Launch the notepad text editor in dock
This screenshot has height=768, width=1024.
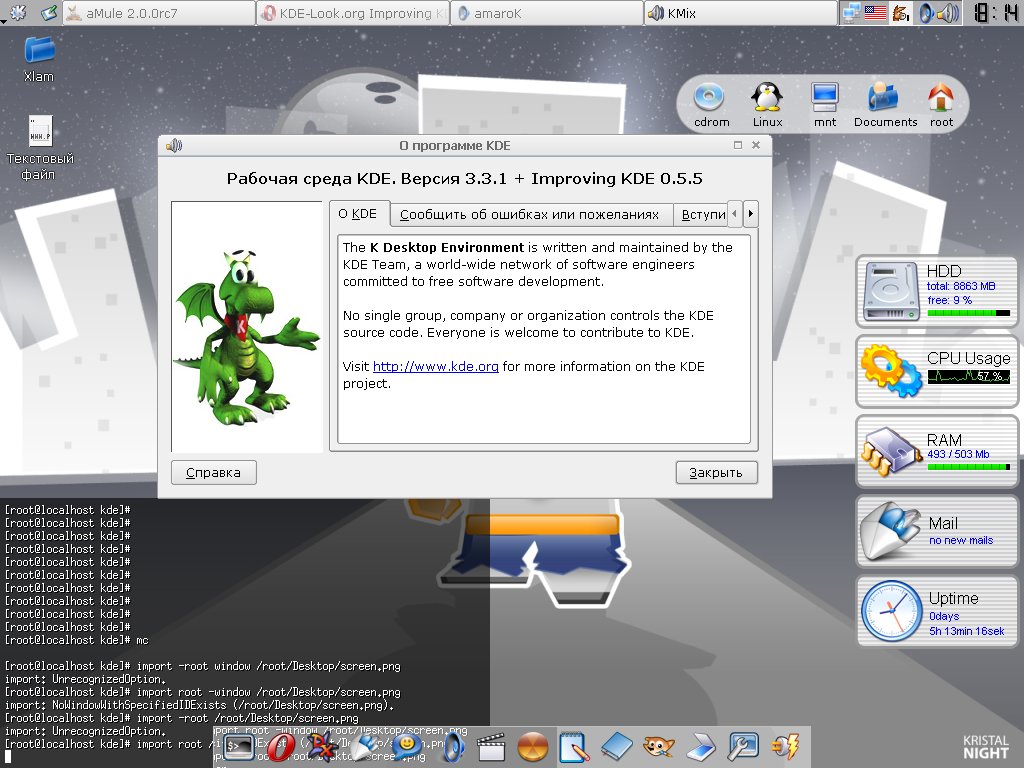click(x=574, y=746)
